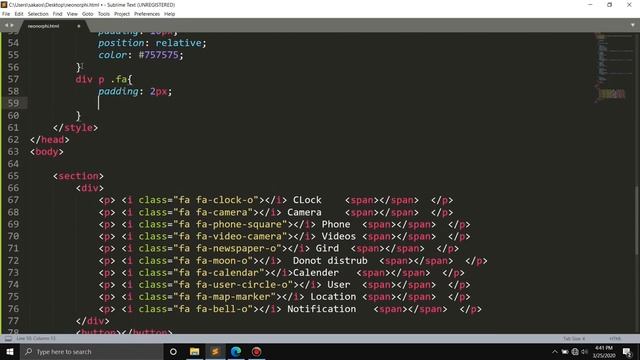Open Microsoft Edge from taskbar
Screen dimensions: 640x360
pyautogui.click(x=236, y=351)
